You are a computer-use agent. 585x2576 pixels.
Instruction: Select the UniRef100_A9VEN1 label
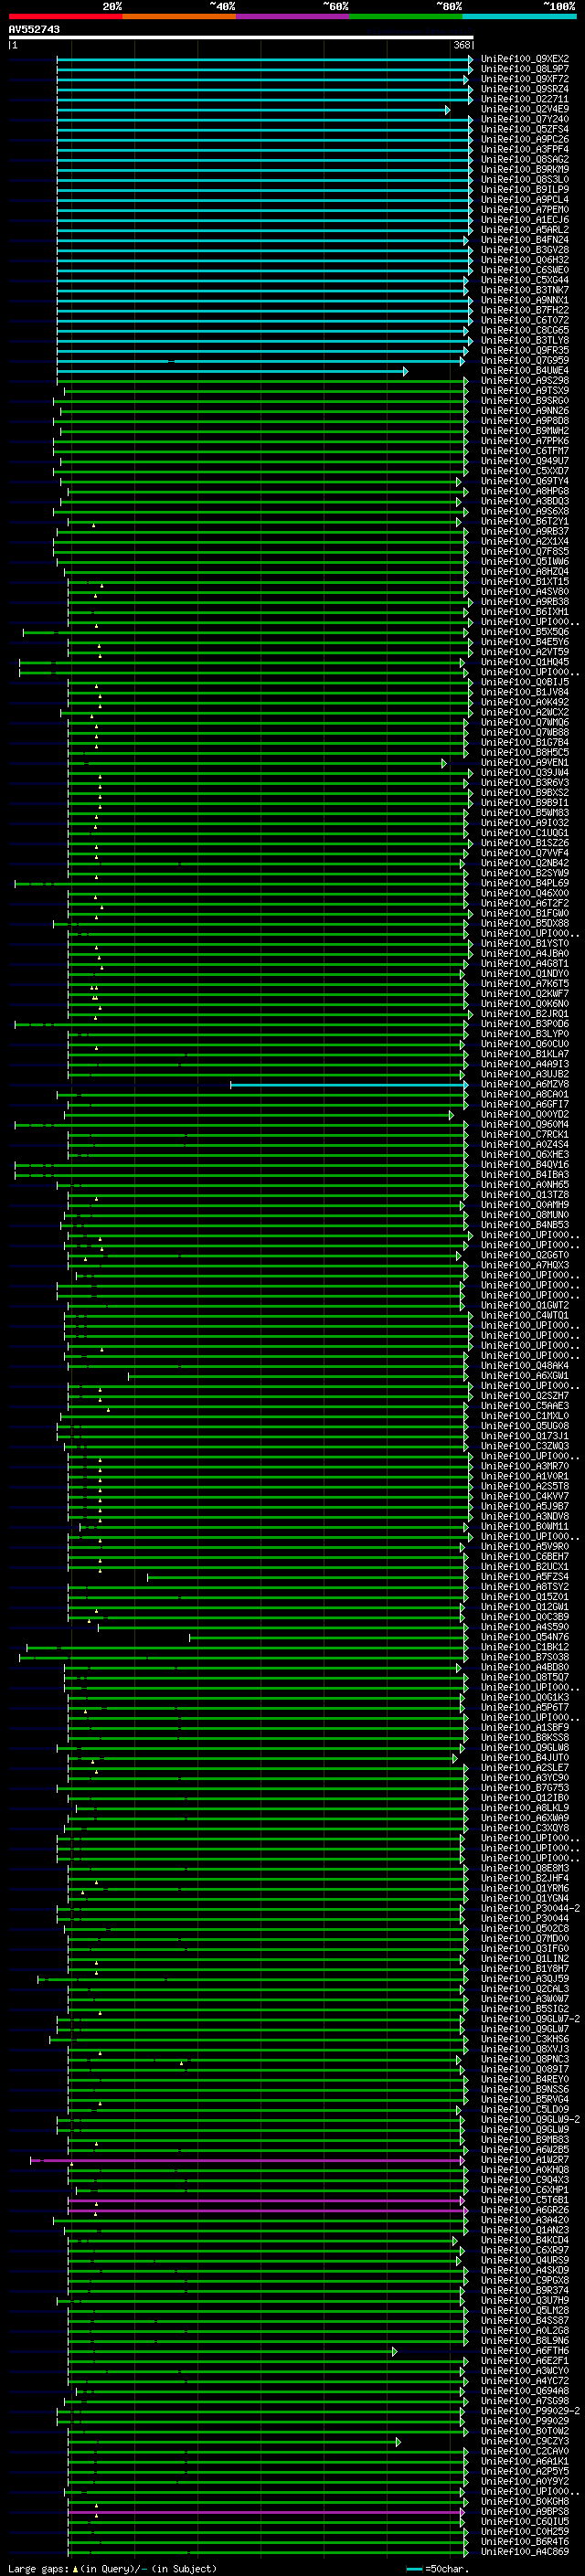coord(525,763)
